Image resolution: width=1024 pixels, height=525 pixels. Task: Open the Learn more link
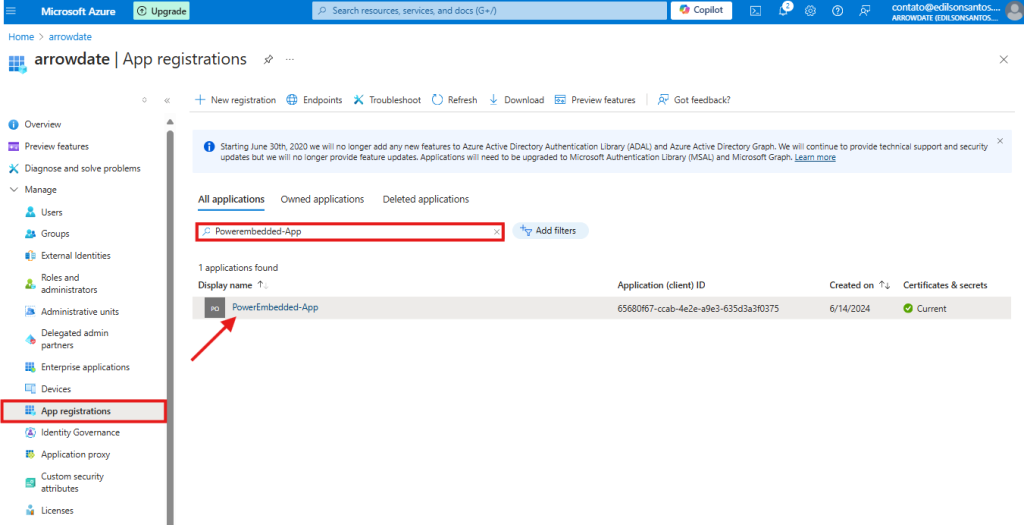click(815, 157)
